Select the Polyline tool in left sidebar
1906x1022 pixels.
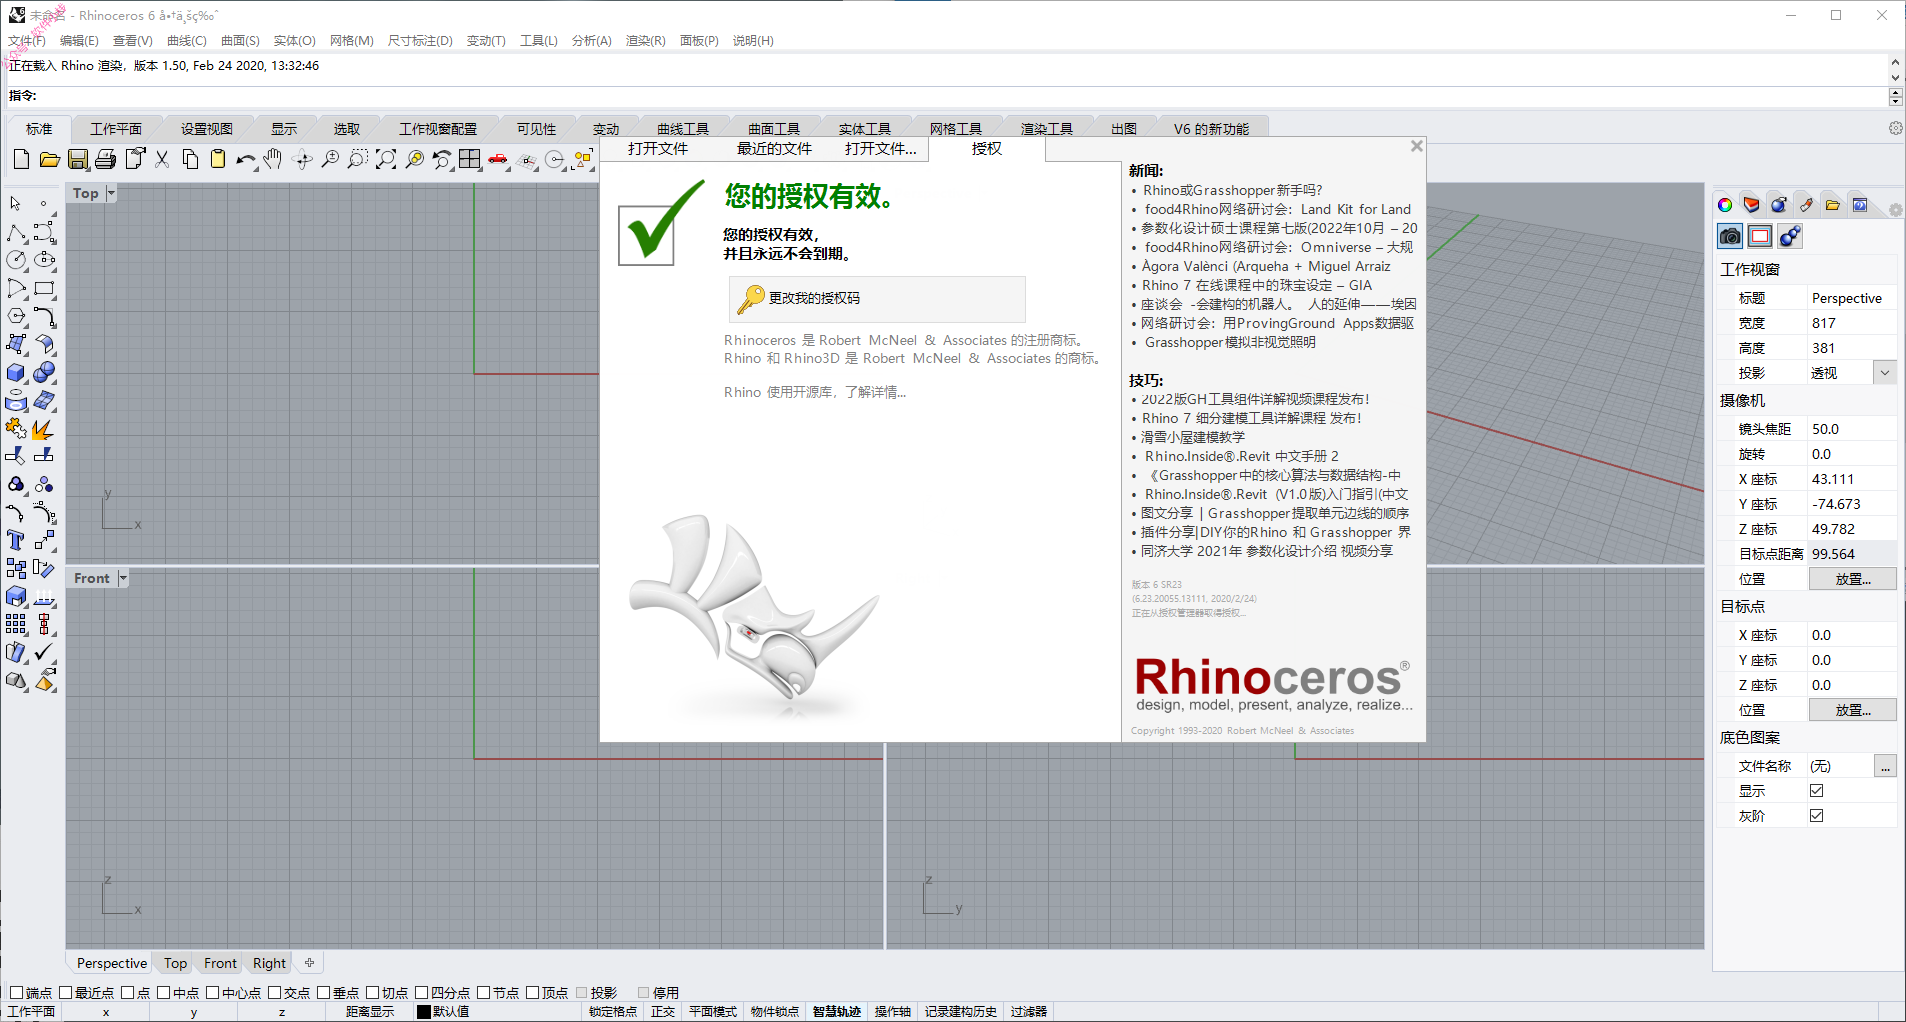[x=16, y=232]
